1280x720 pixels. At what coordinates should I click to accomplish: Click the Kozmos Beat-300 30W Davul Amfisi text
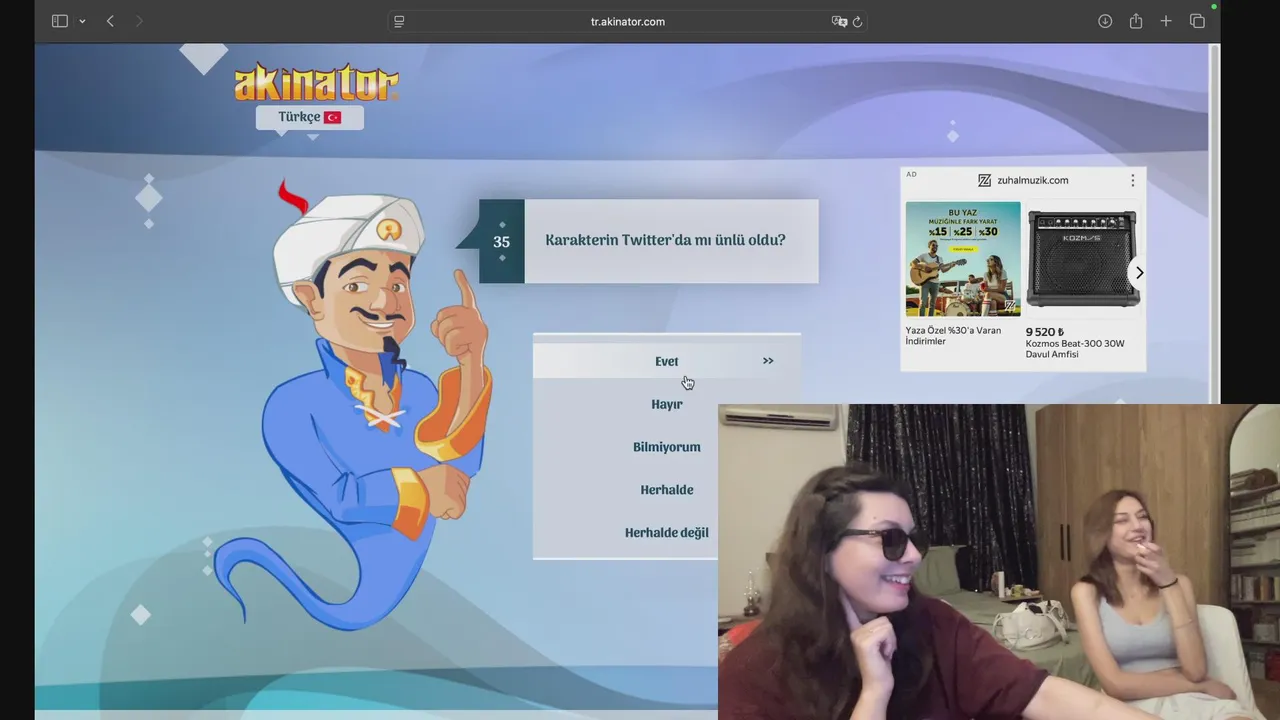point(1075,349)
